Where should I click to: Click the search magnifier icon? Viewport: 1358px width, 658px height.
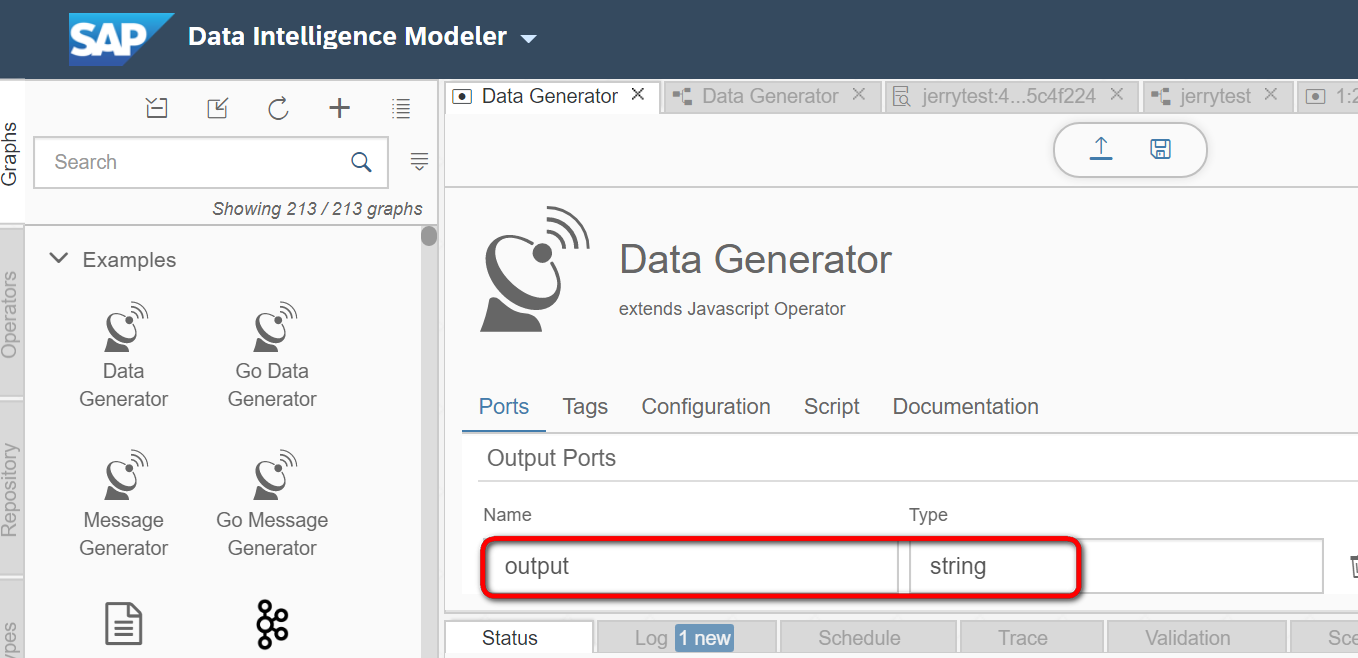(x=361, y=162)
